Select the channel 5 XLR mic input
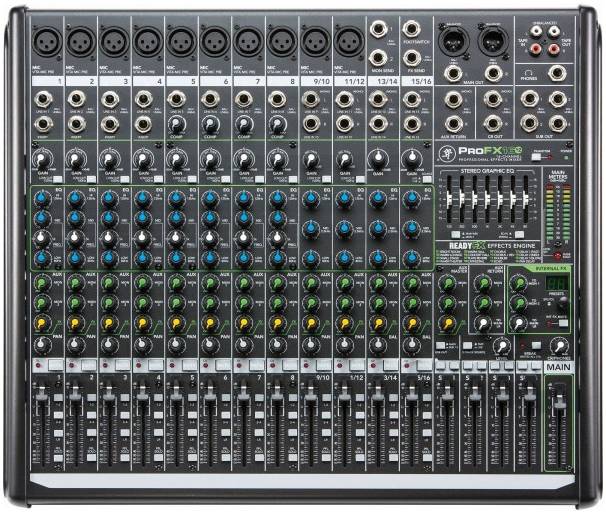The height and width of the screenshot is (514, 606). click(x=182, y=42)
